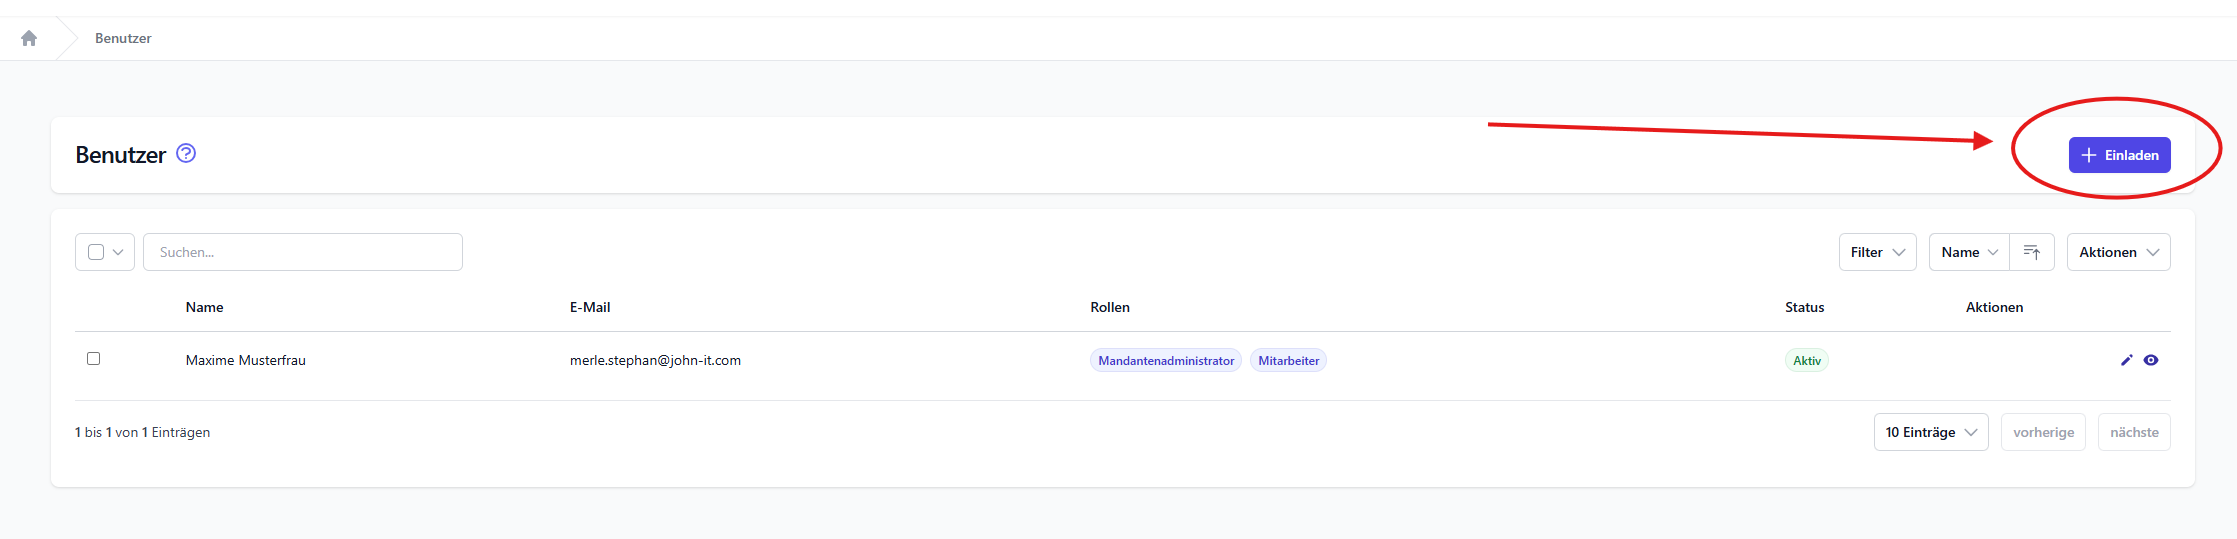Click the E-Mail column header
This screenshot has width=2237, height=539.
point(590,307)
